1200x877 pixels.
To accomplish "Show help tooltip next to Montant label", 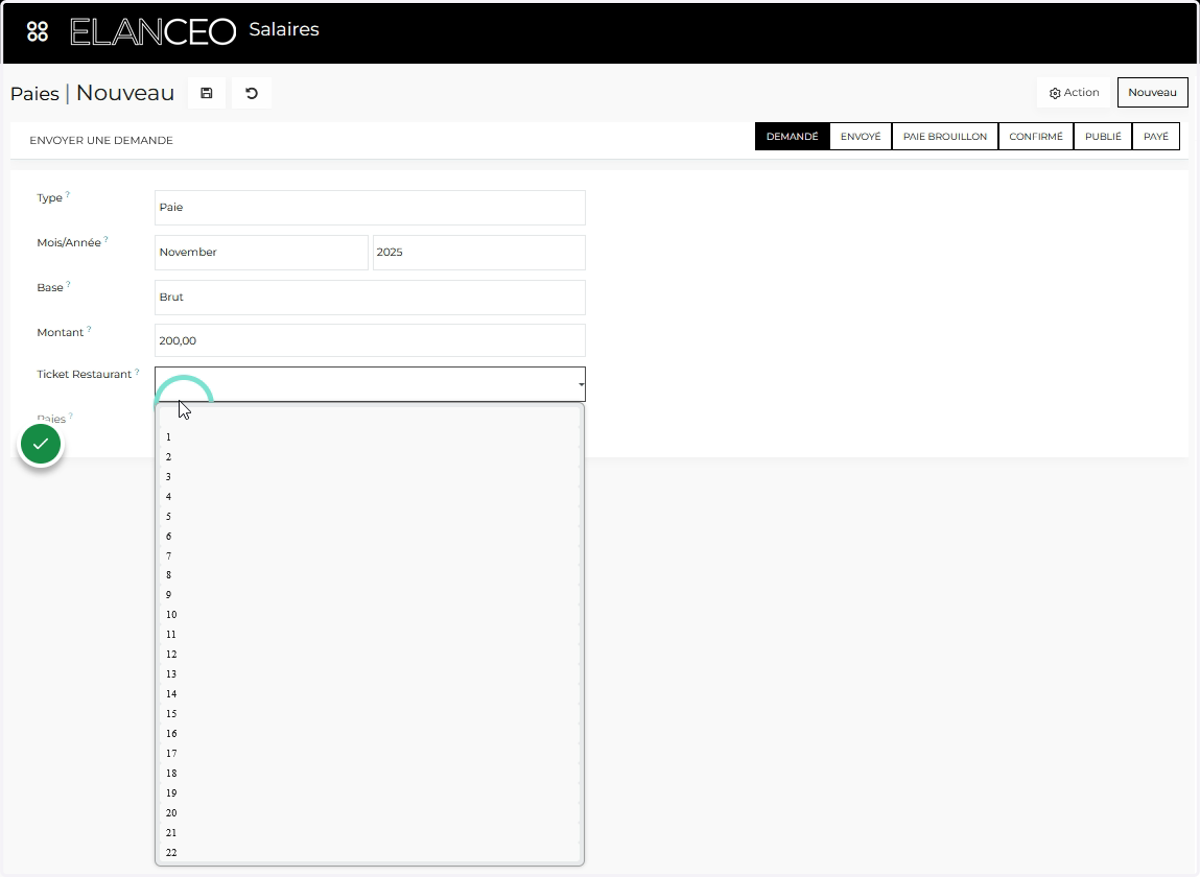I will 88,328.
